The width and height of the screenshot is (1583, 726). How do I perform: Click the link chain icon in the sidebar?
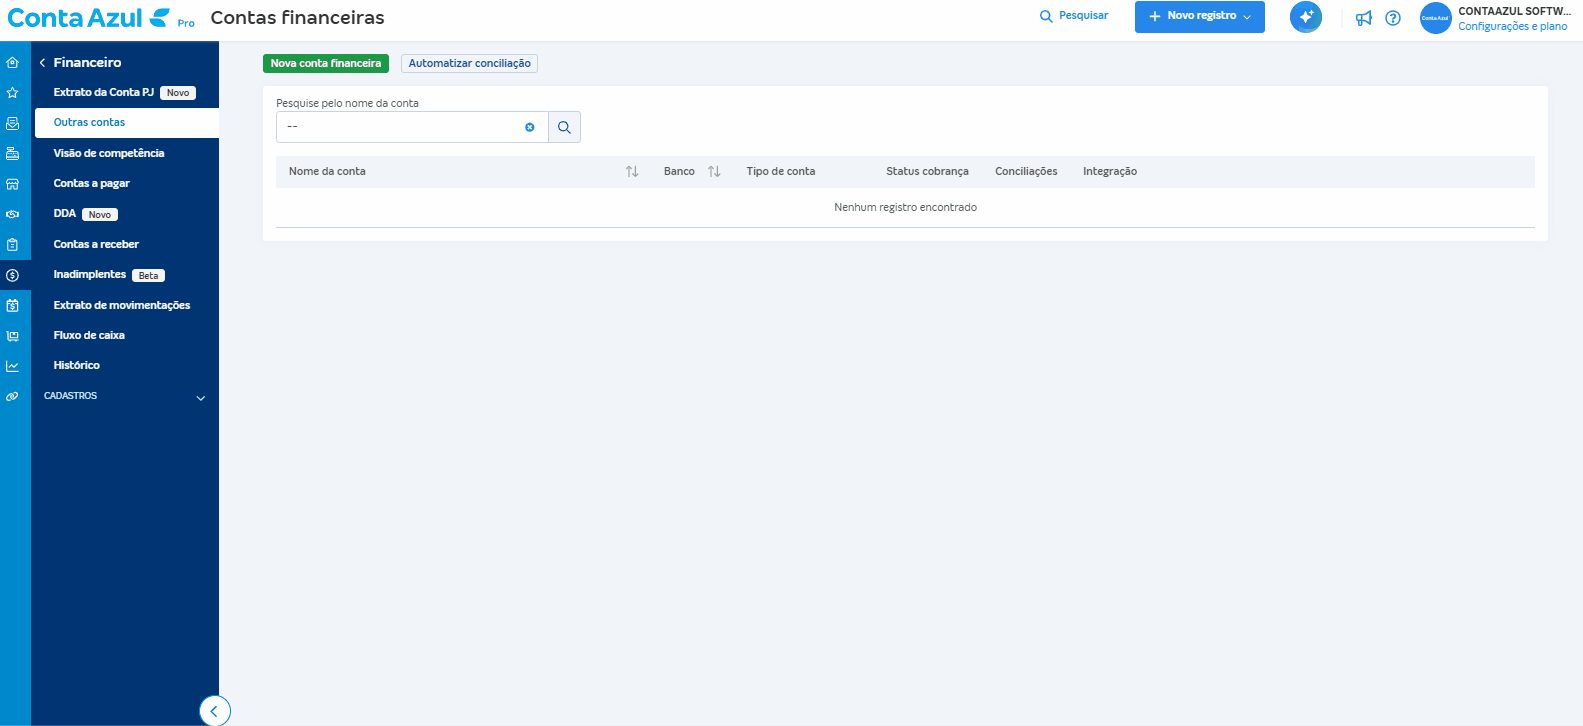(12, 397)
